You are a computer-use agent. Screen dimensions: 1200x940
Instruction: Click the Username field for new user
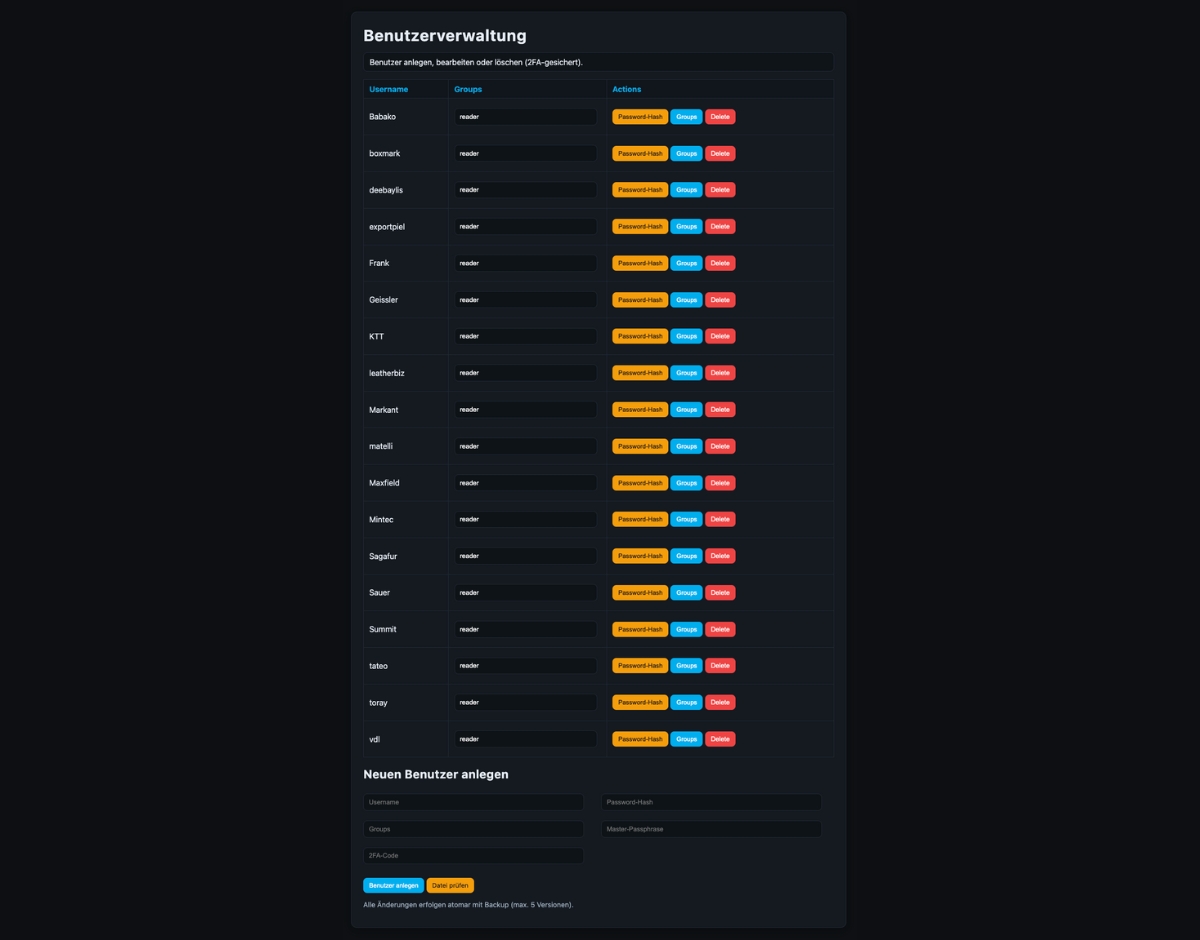tap(473, 802)
